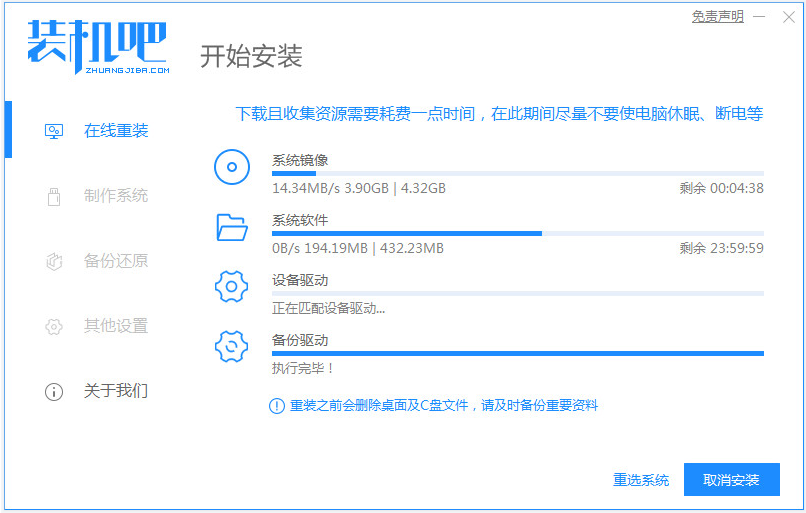Viewport: 806px width, 513px height.
Task: Click the 系统镜像 download progress bar
Action: [x=518, y=174]
